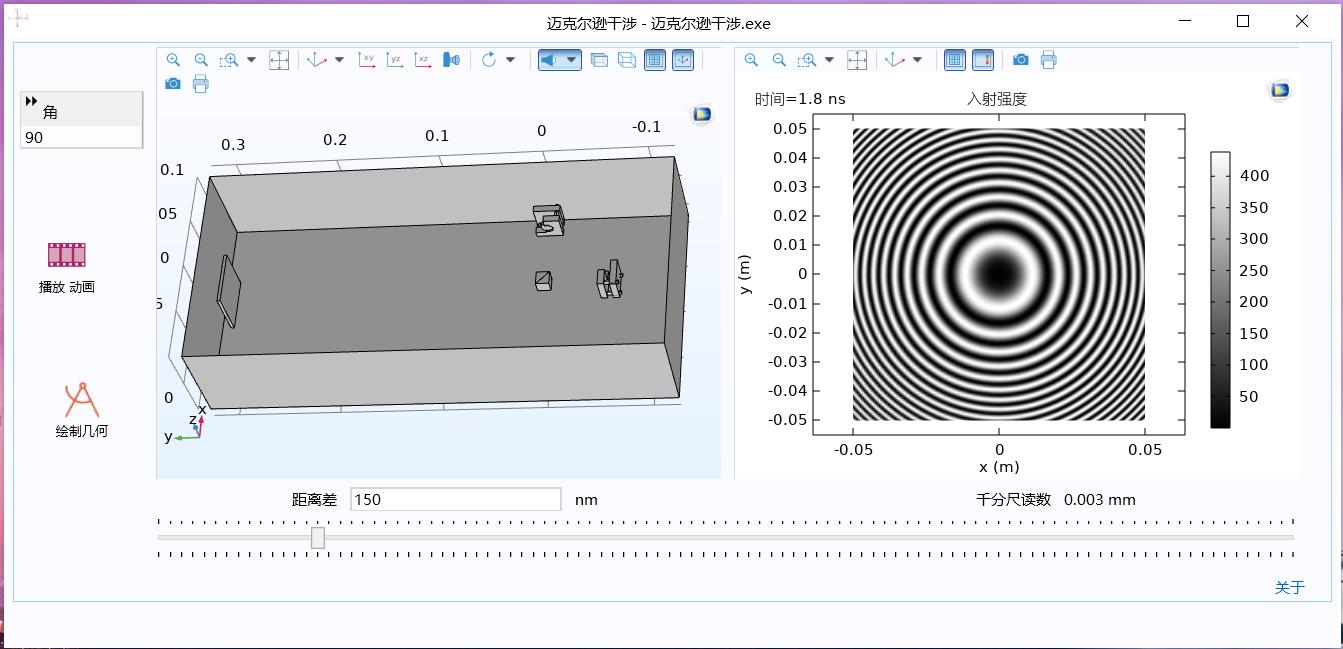Open the zoom box dropdown in 3D toolbar

pos(251,60)
